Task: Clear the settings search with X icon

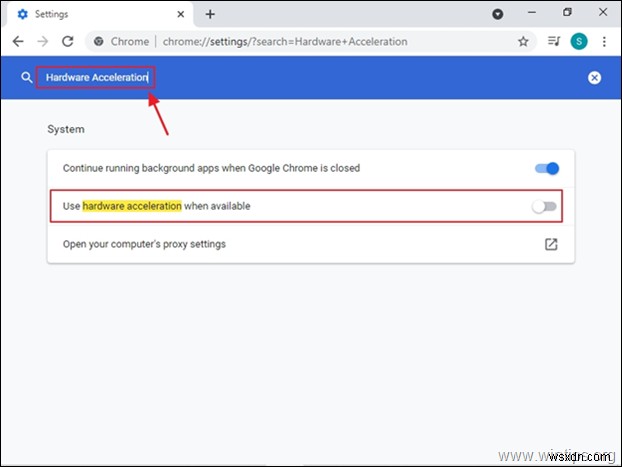Action: [x=594, y=78]
